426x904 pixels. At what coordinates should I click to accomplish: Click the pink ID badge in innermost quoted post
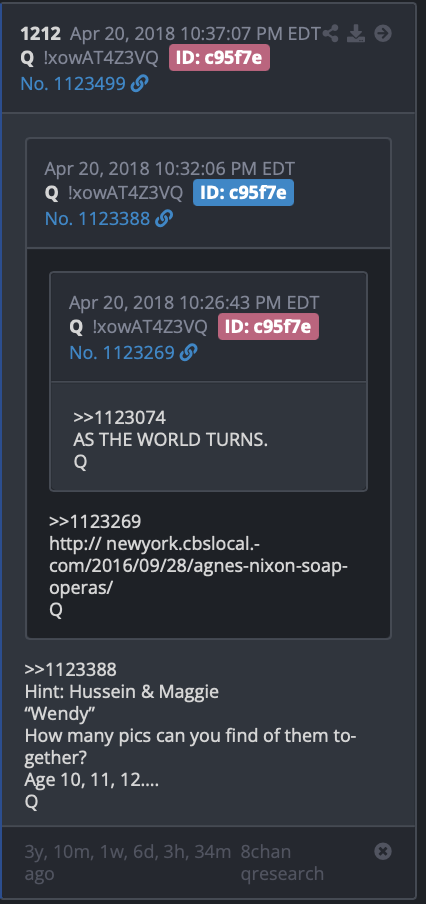pyautogui.click(x=268, y=327)
